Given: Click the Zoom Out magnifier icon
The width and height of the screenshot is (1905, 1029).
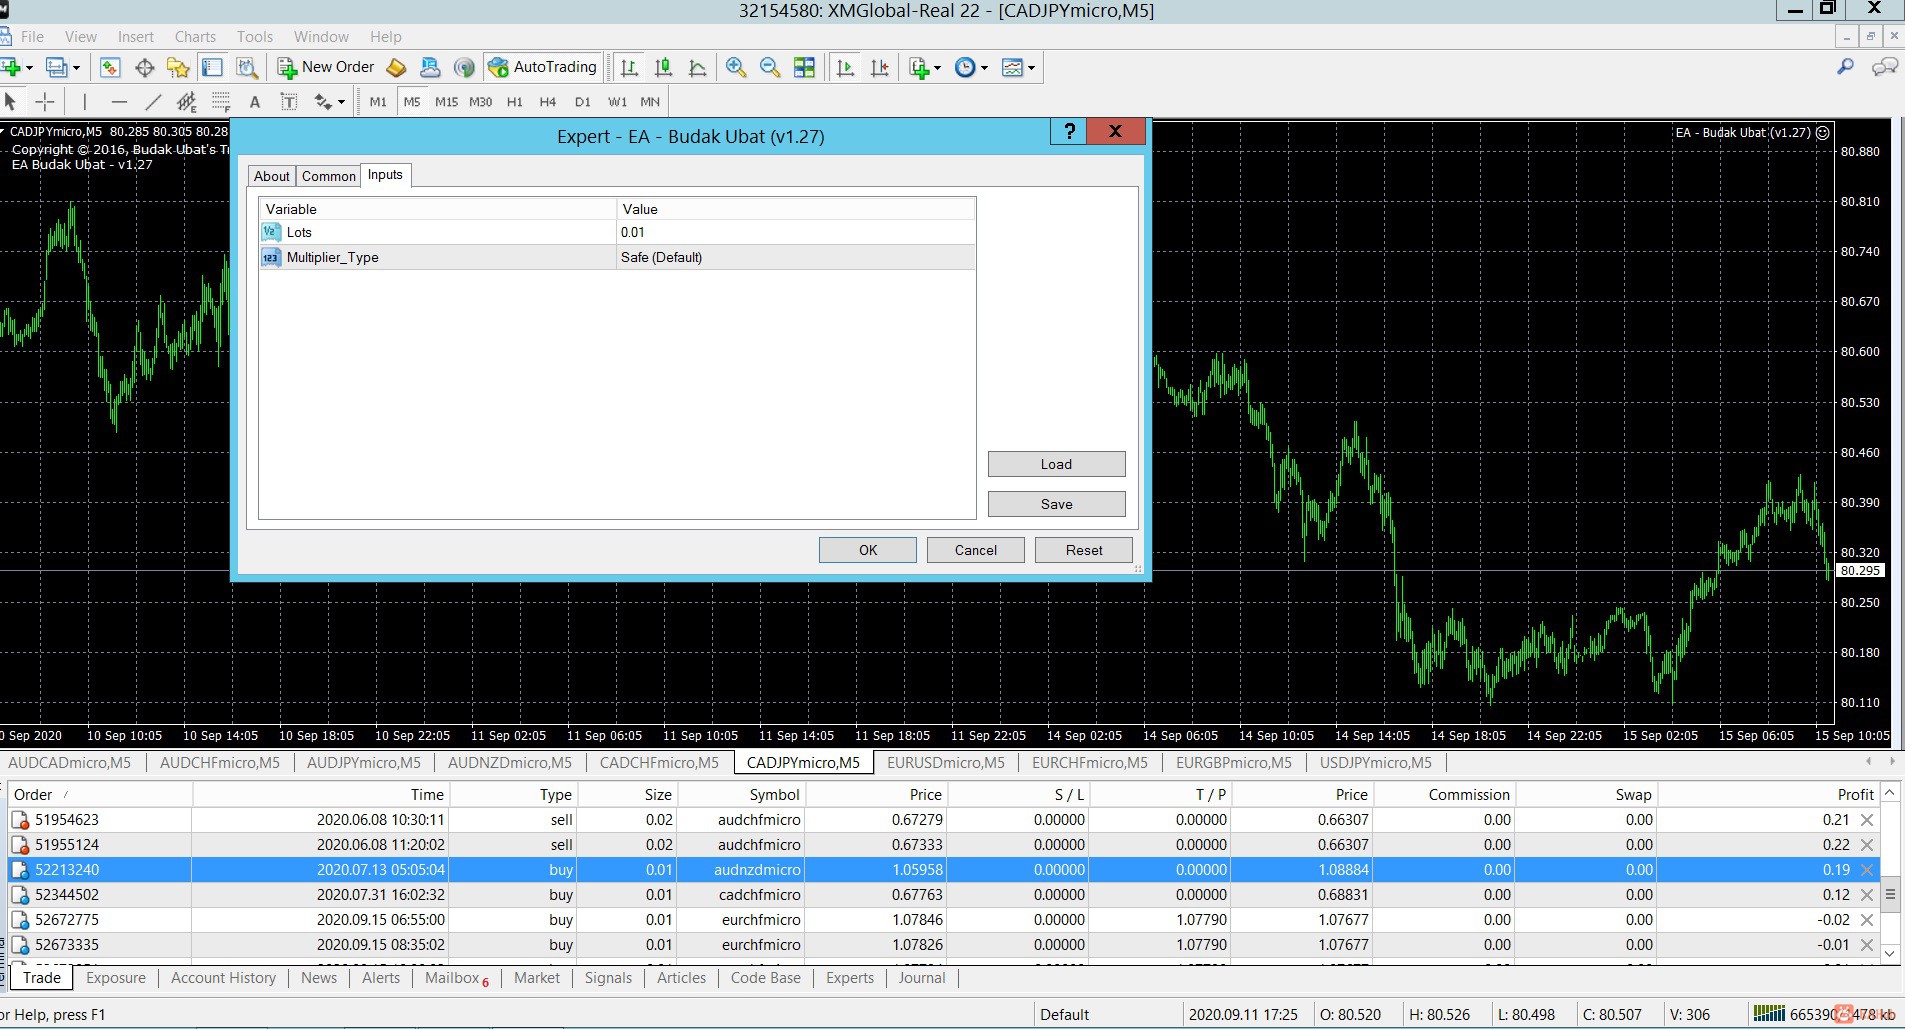Looking at the screenshot, I should coord(770,67).
